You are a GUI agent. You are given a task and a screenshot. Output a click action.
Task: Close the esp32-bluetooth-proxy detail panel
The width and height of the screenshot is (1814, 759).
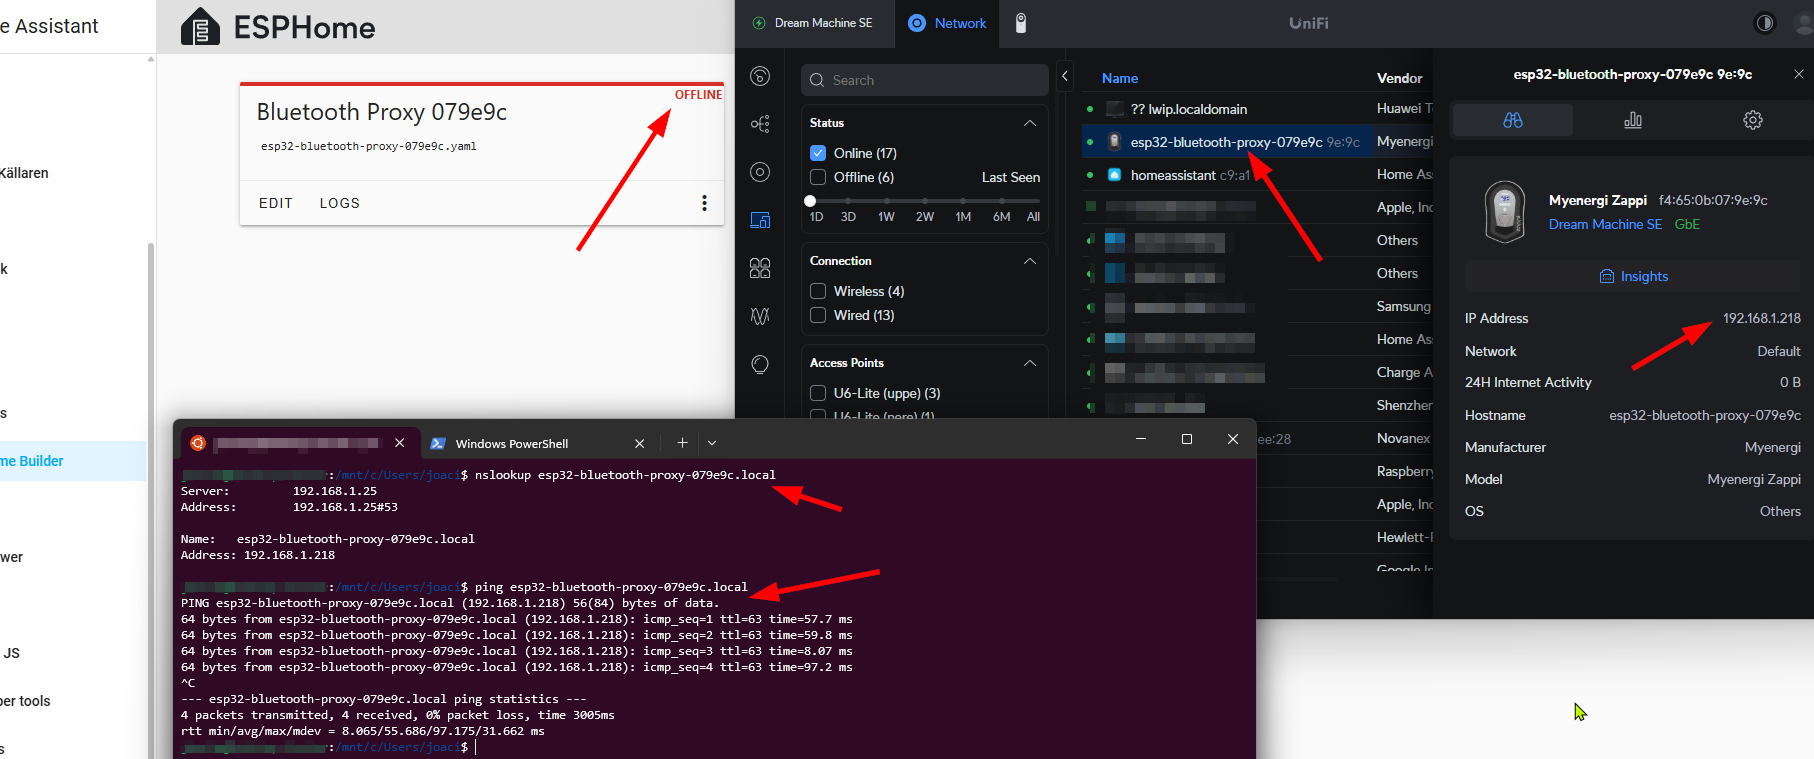1798,74
